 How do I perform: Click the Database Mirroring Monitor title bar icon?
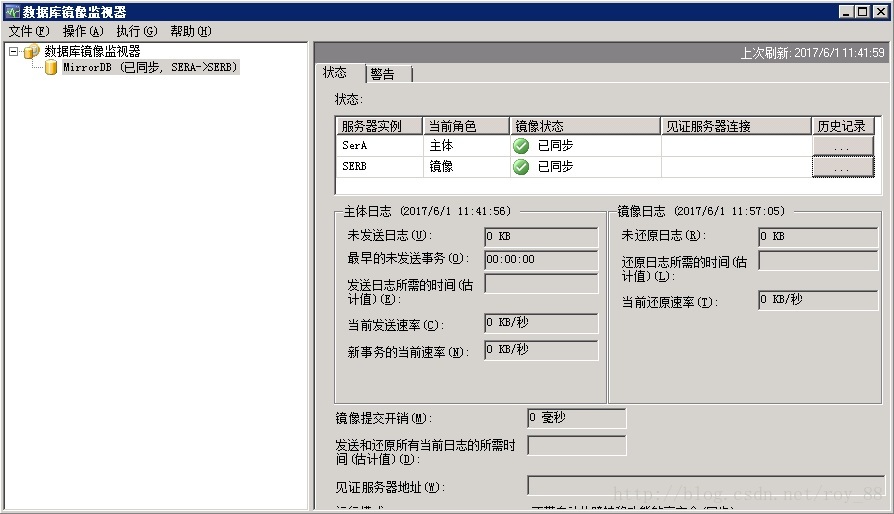[x=12, y=11]
